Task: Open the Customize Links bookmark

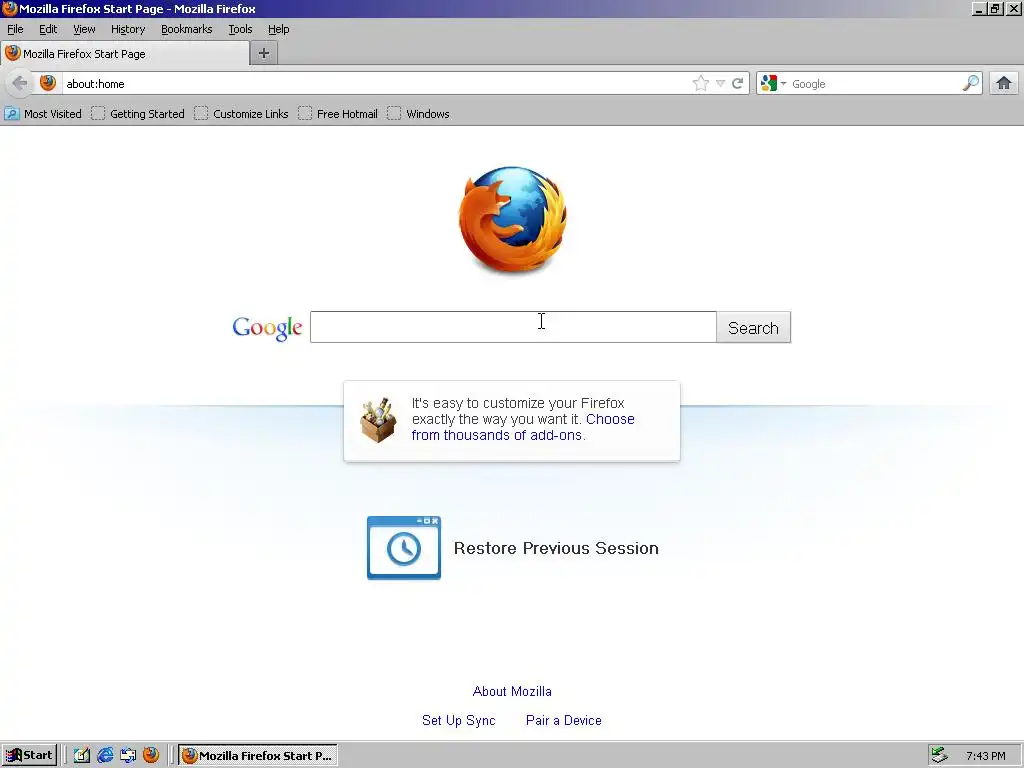Action: click(x=242, y=114)
